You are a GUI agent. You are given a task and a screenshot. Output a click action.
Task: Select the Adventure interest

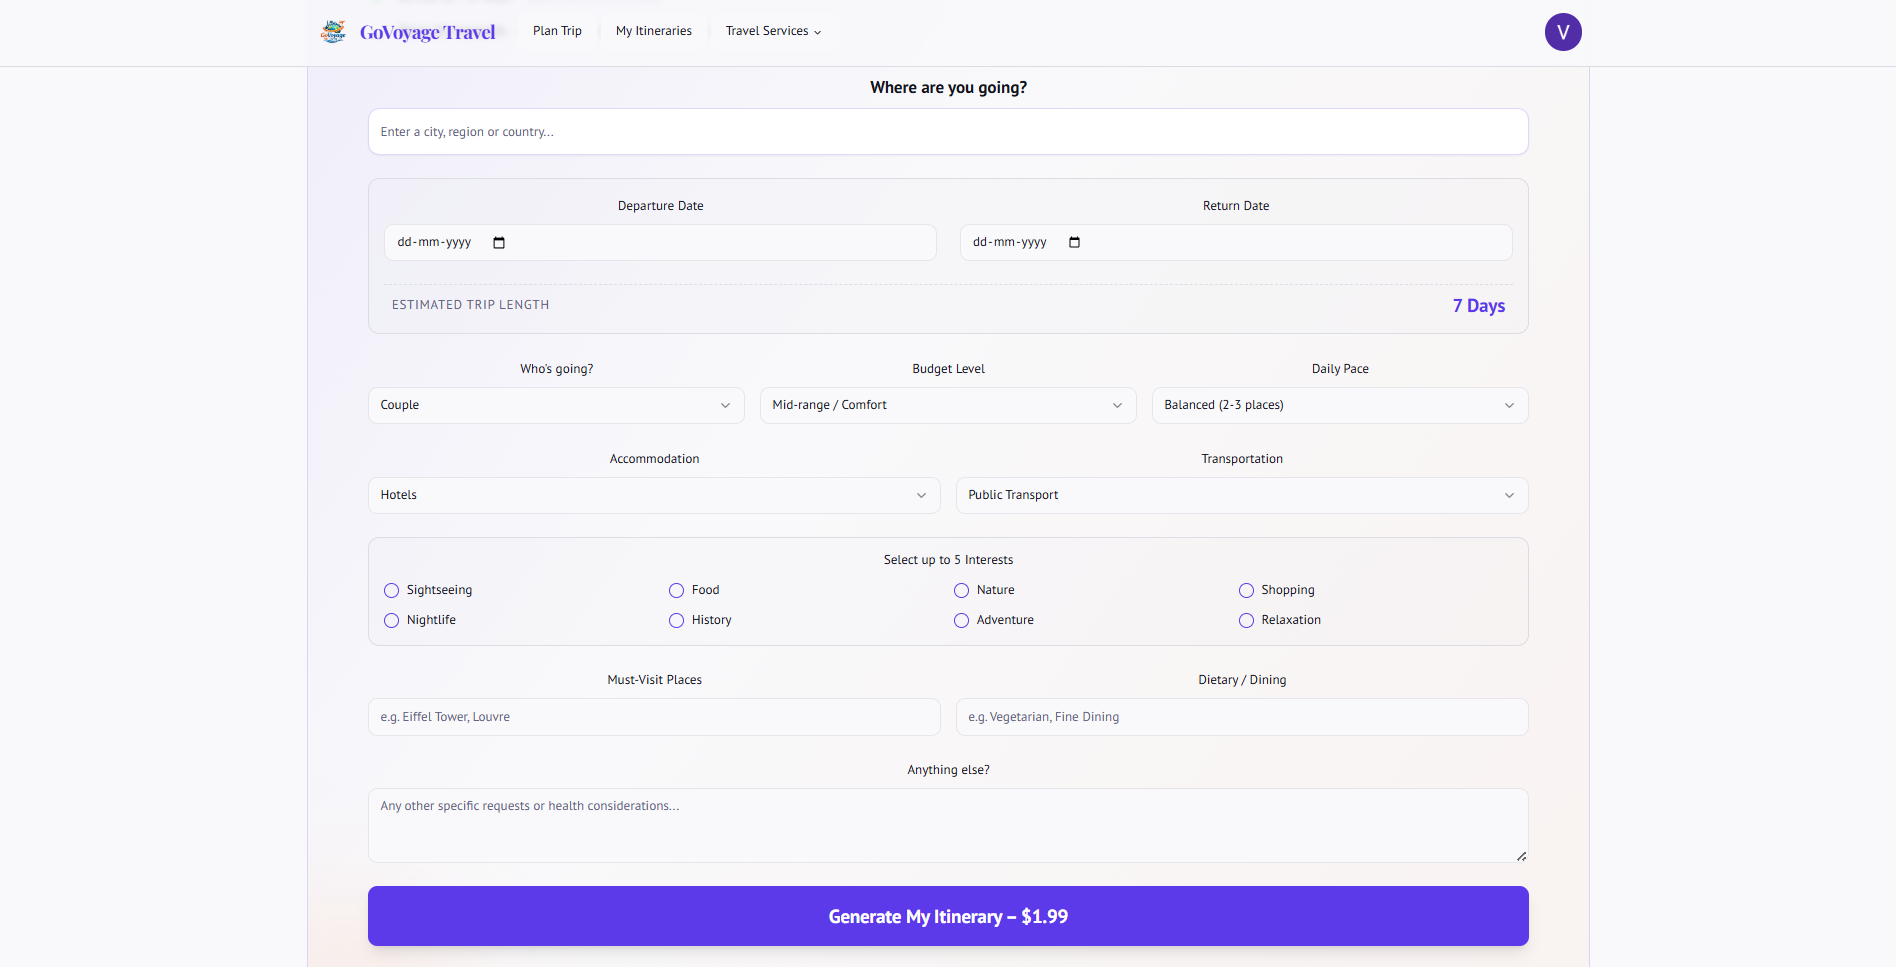click(962, 621)
